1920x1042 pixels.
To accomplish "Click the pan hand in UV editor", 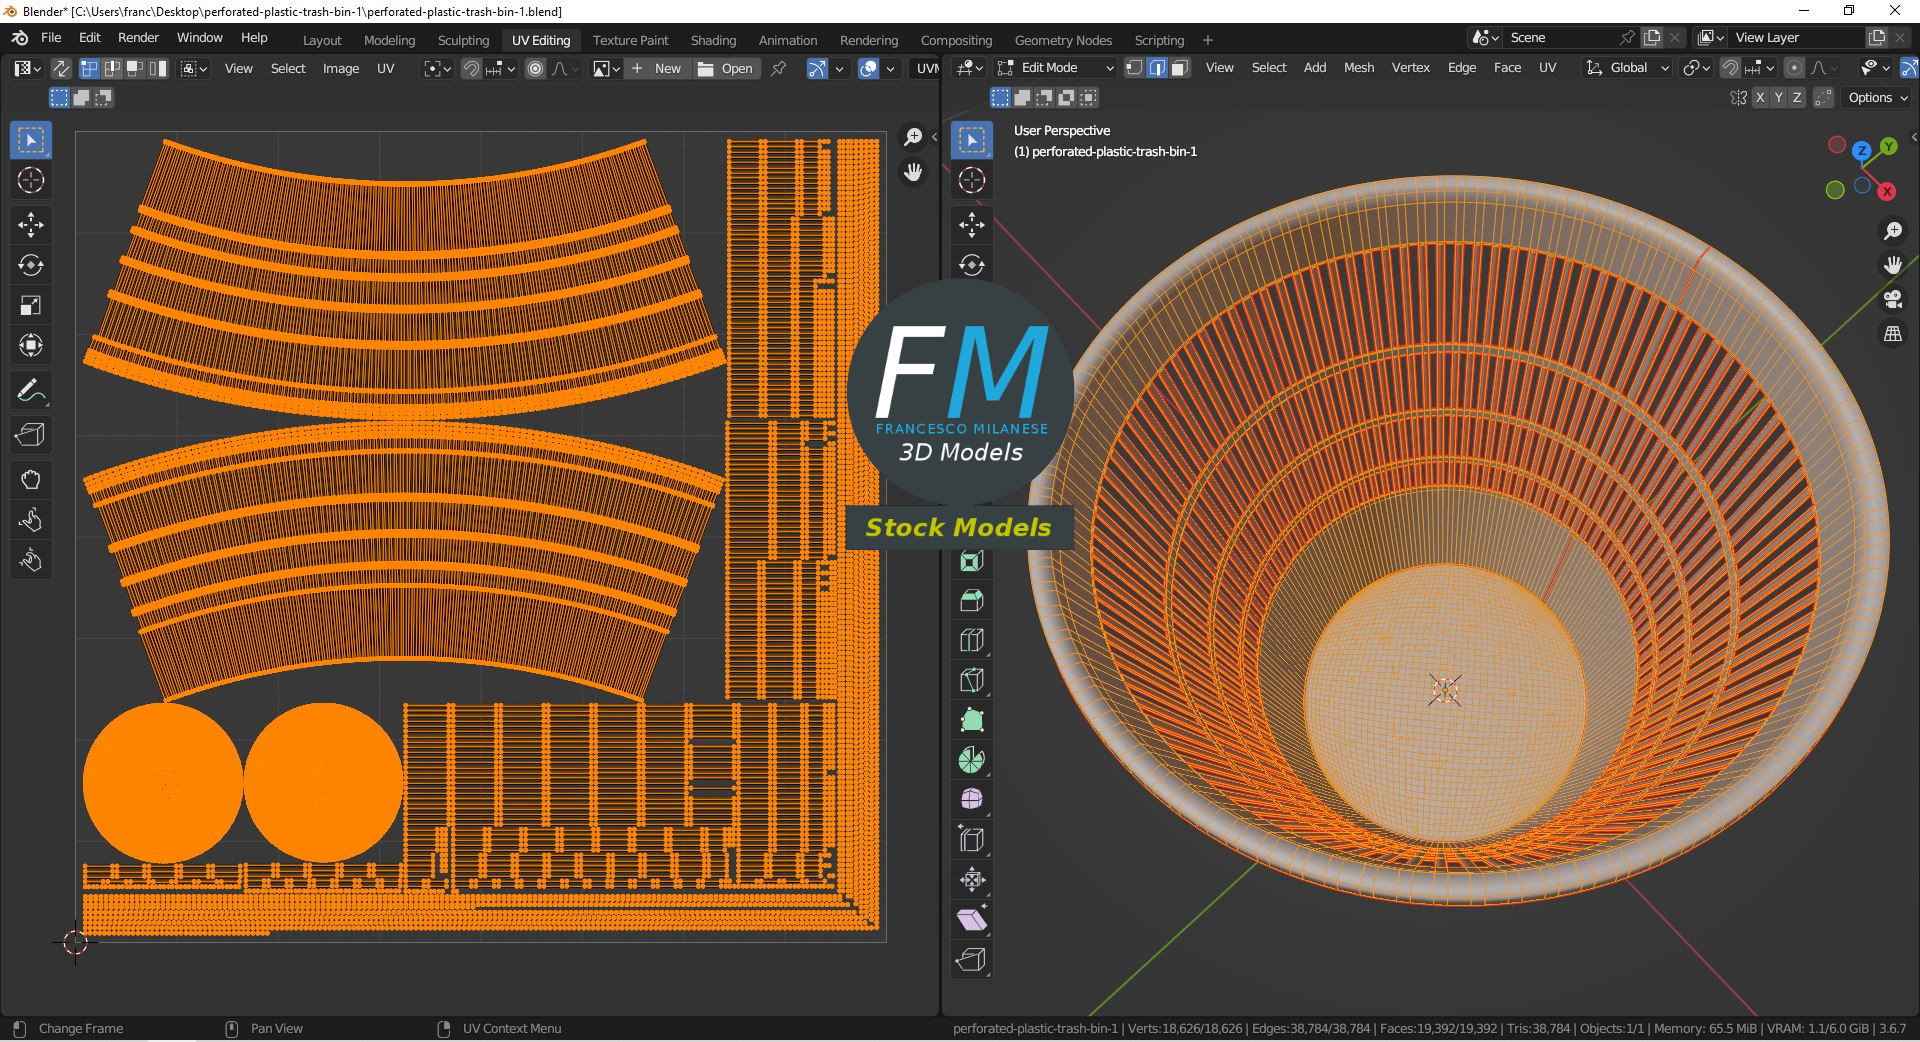I will tap(913, 172).
